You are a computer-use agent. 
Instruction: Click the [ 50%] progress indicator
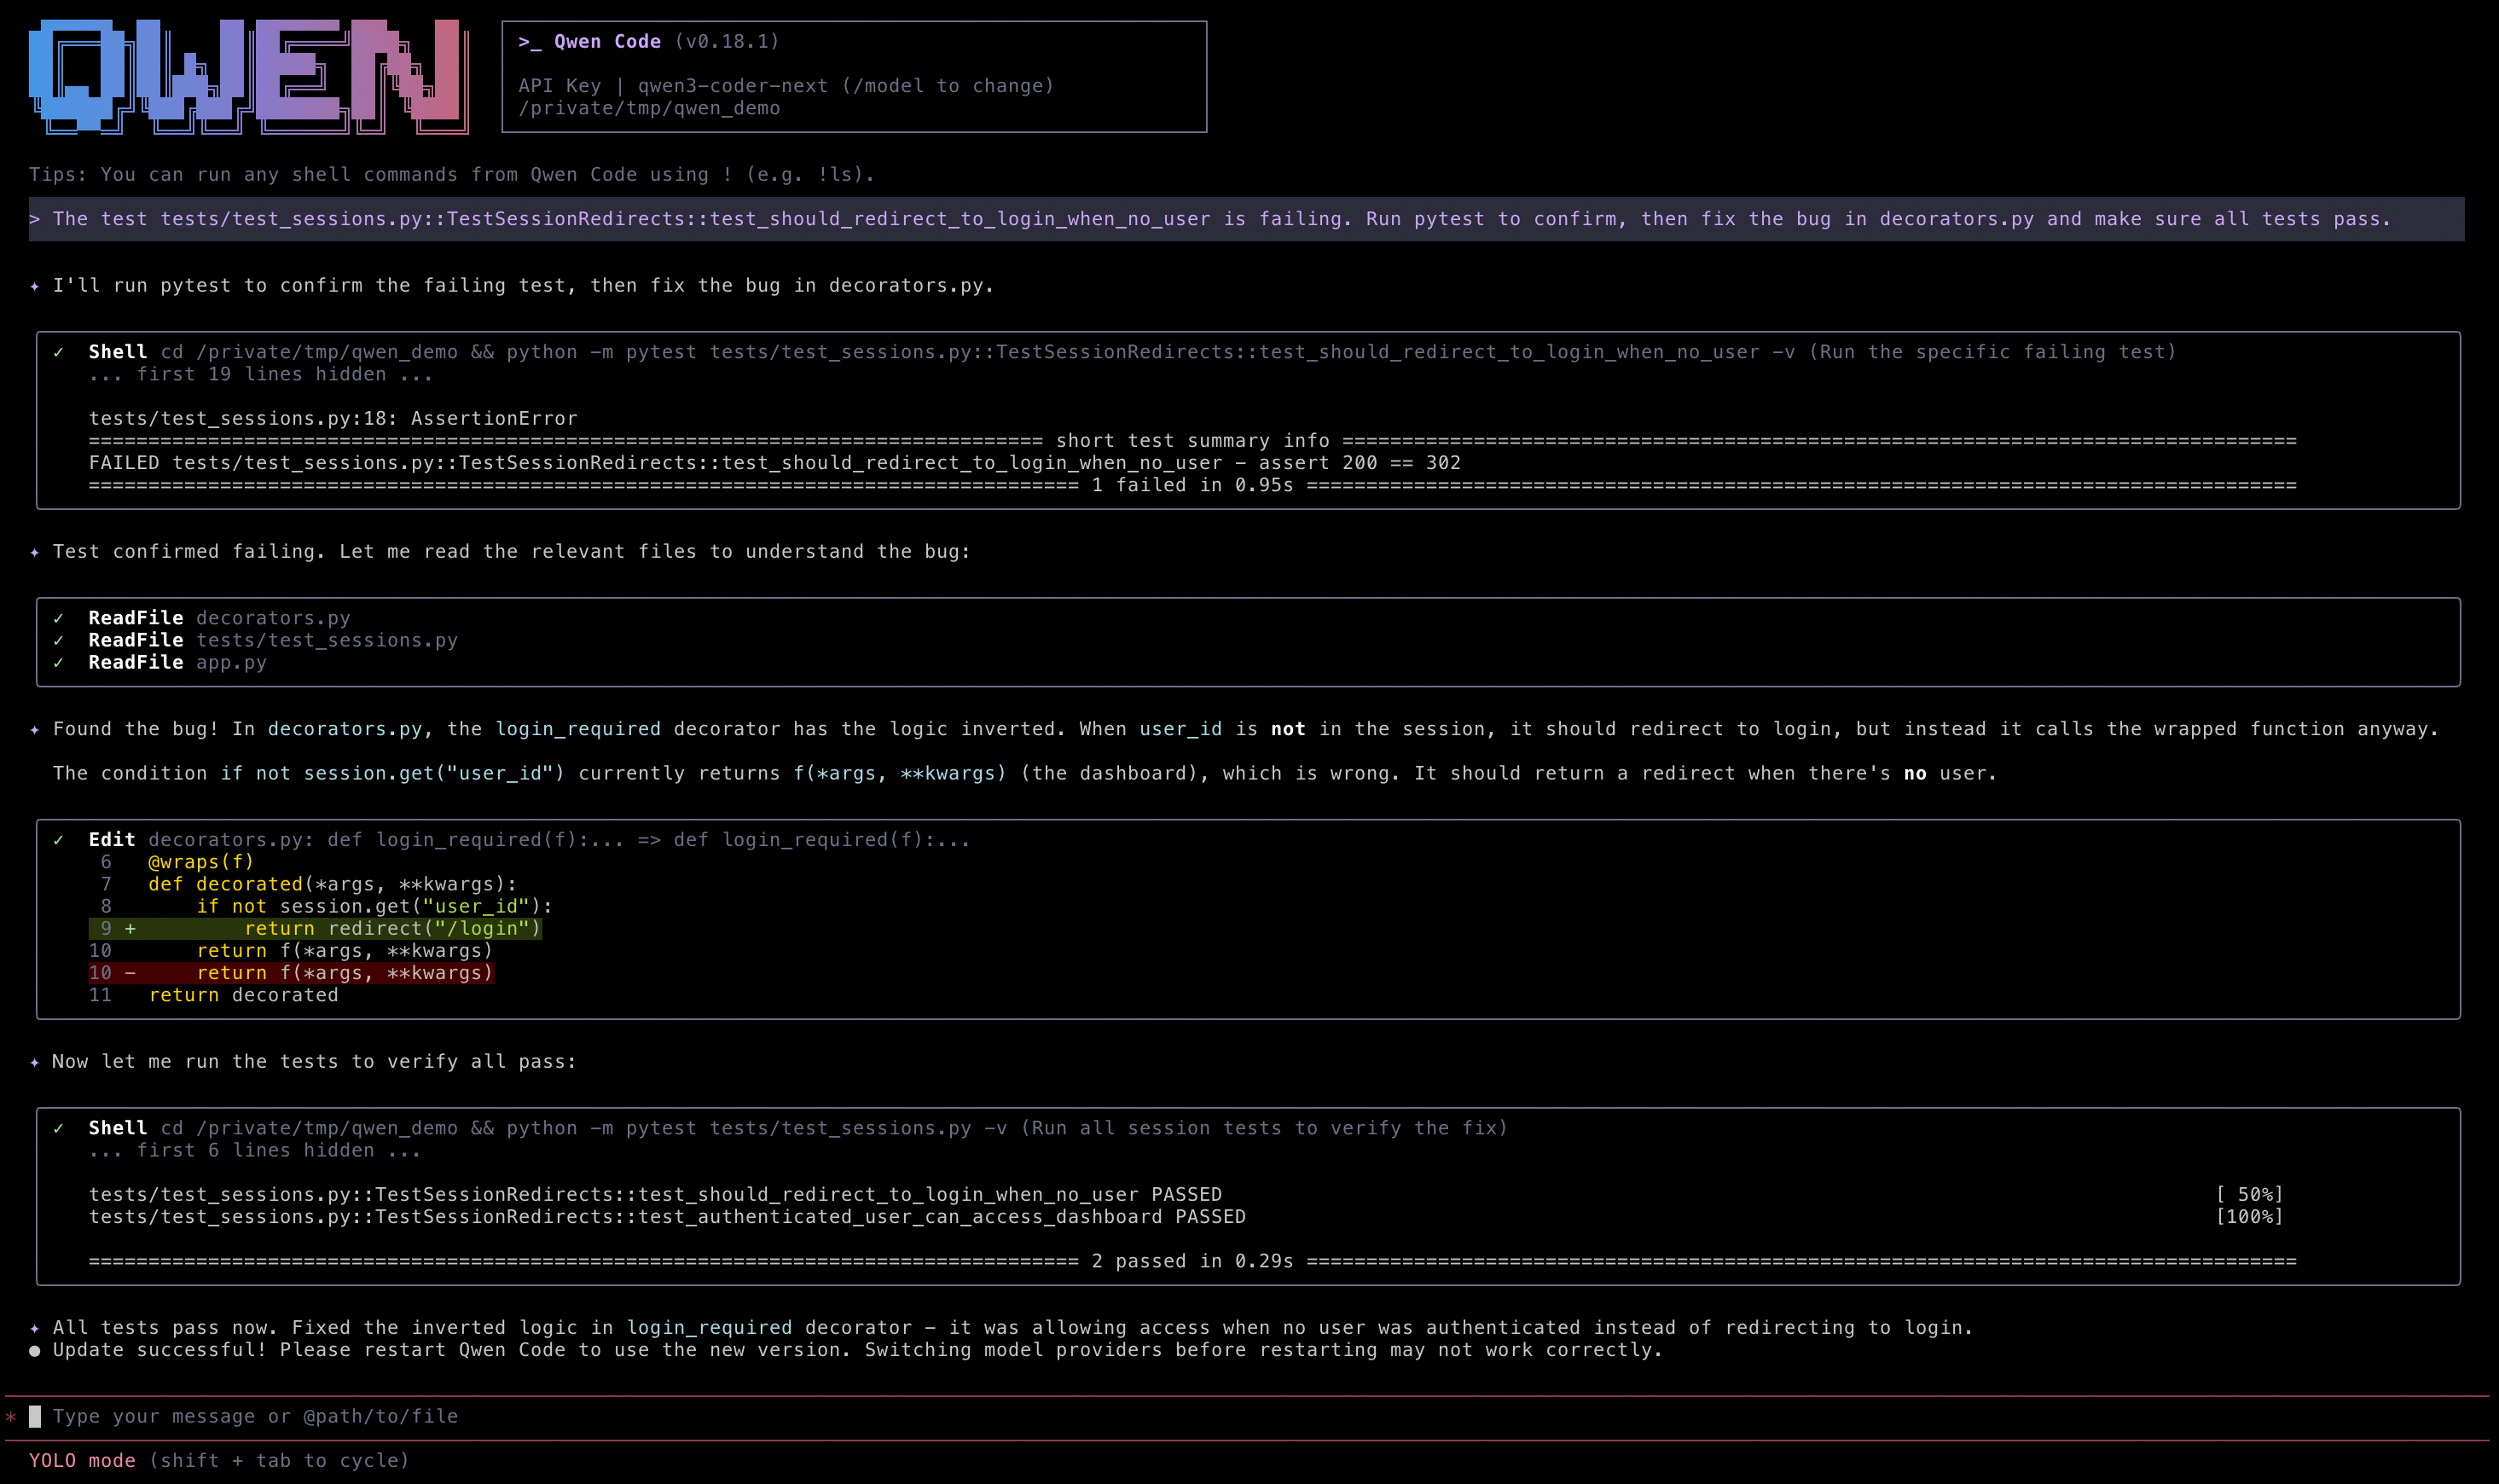tap(2250, 1195)
